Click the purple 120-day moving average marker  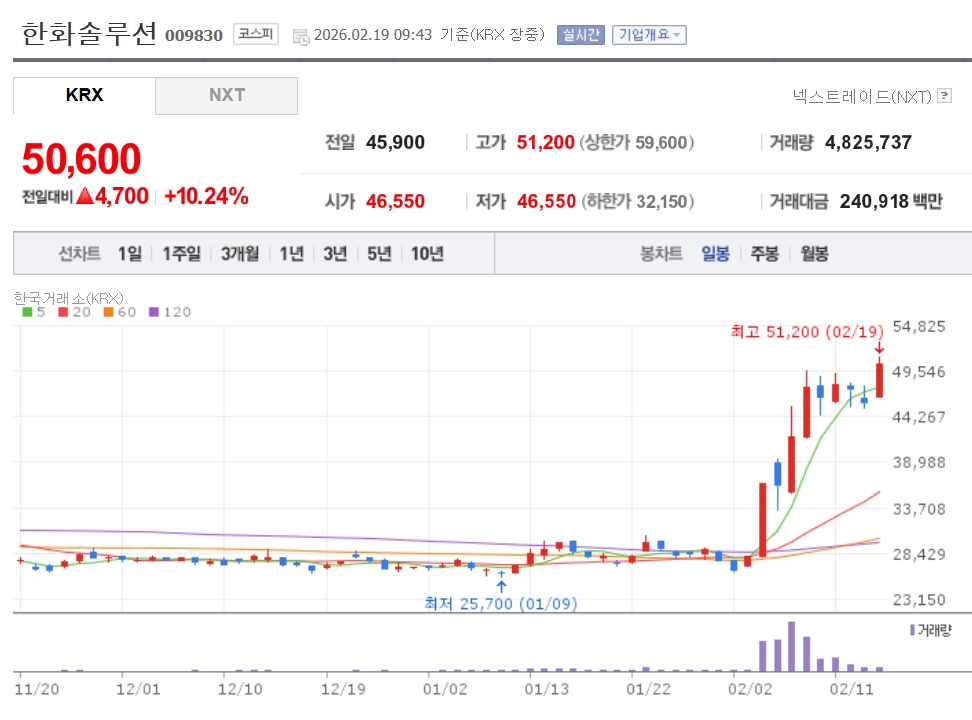pyautogui.click(x=154, y=312)
